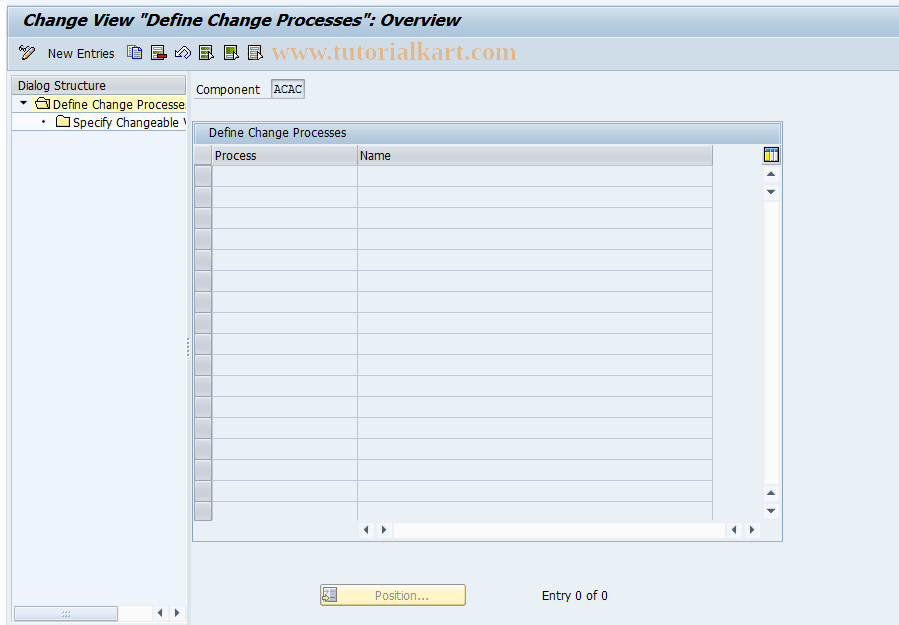Image resolution: width=899 pixels, height=625 pixels.
Task: Click the Position... button
Action: tap(393, 595)
